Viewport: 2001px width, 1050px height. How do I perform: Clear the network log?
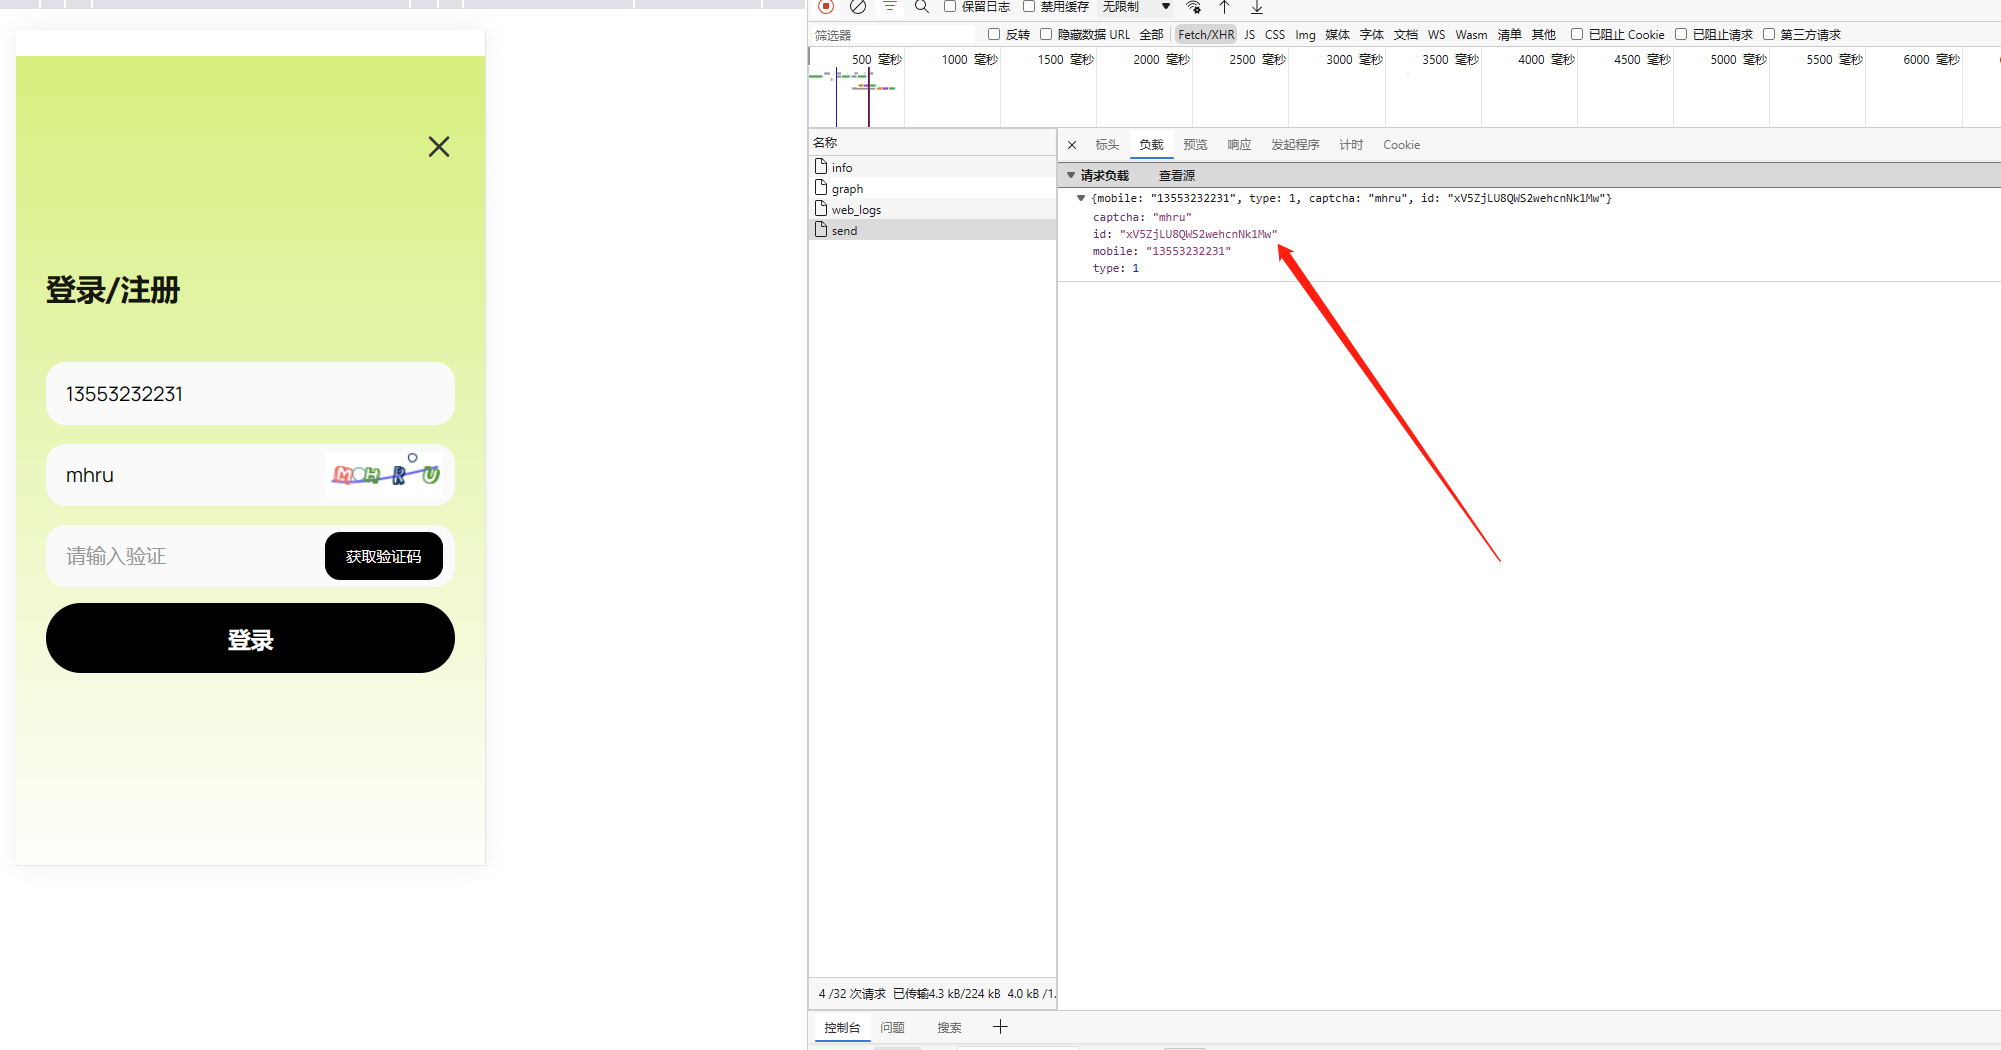click(x=858, y=6)
